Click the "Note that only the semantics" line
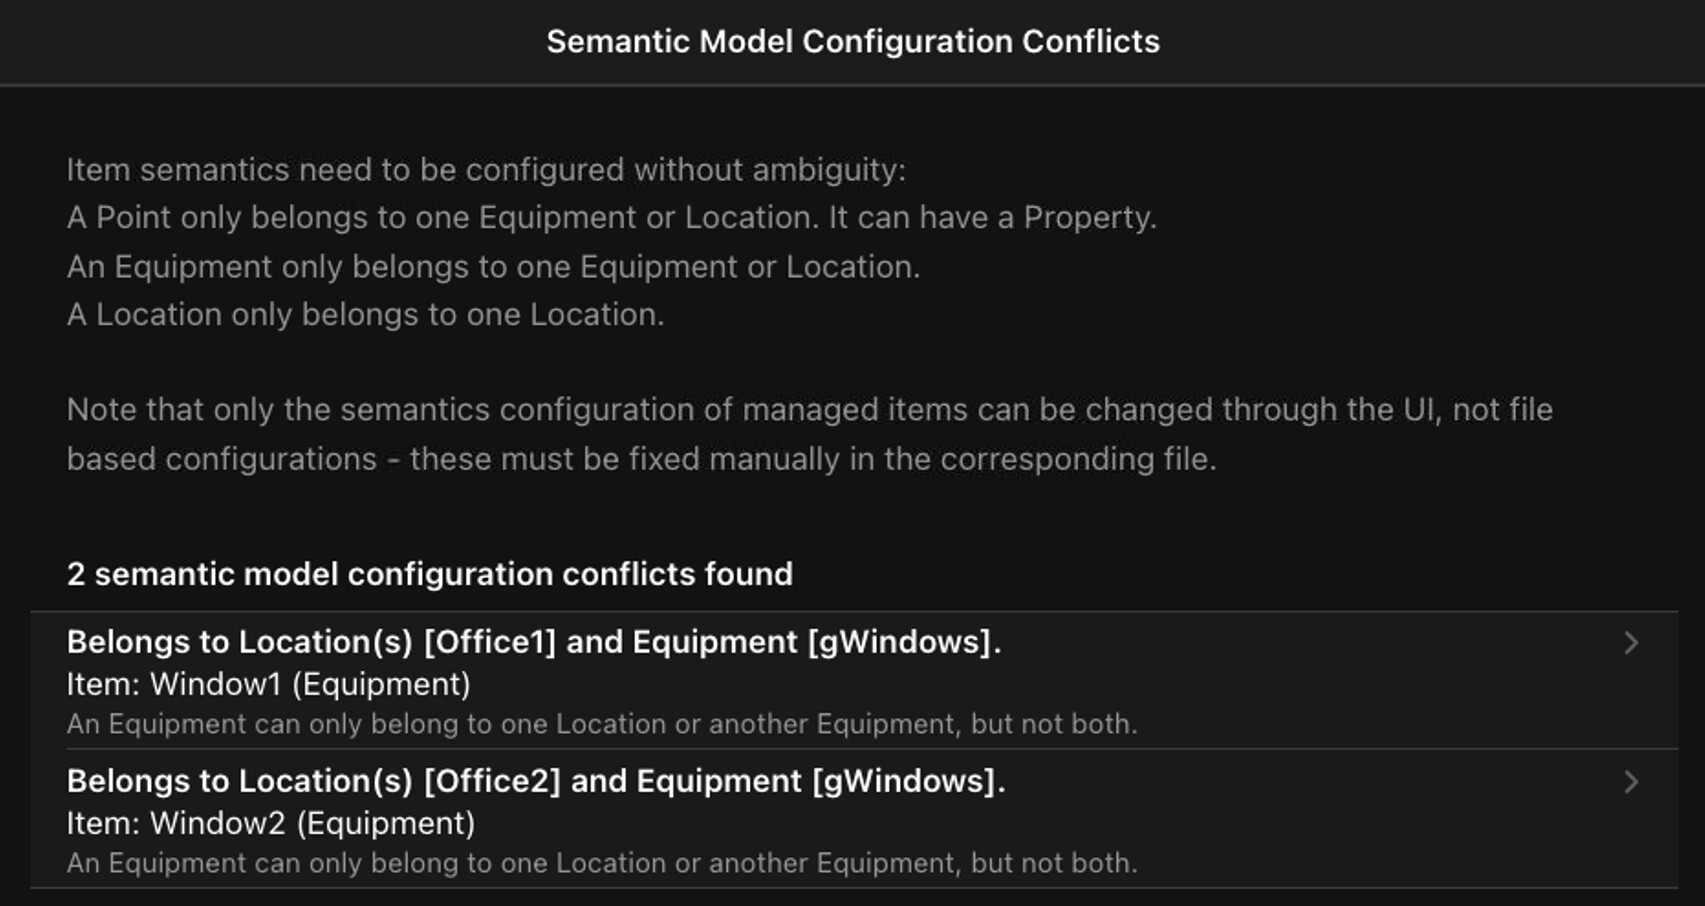 (809, 410)
